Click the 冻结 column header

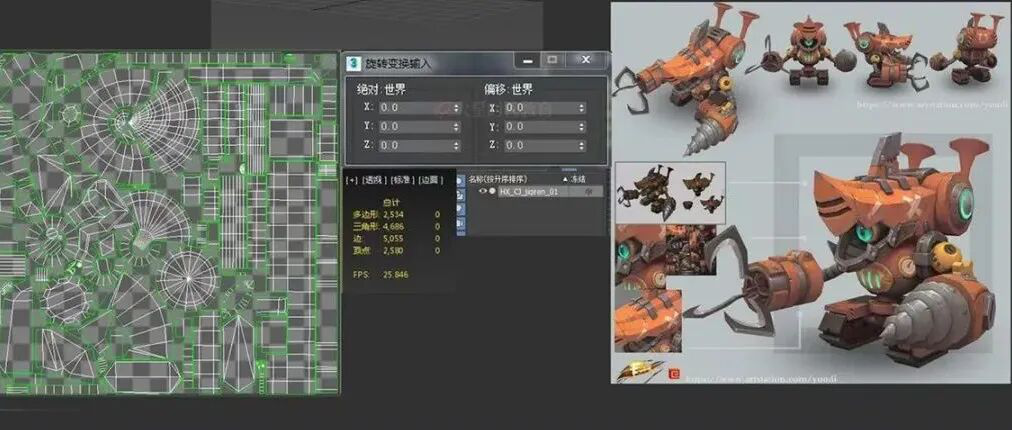578,179
